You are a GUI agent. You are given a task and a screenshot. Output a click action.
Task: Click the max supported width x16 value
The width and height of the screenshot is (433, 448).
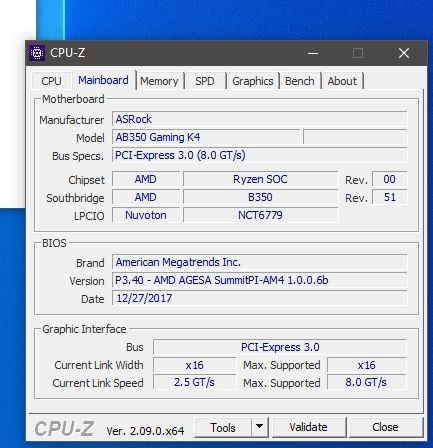tap(367, 365)
